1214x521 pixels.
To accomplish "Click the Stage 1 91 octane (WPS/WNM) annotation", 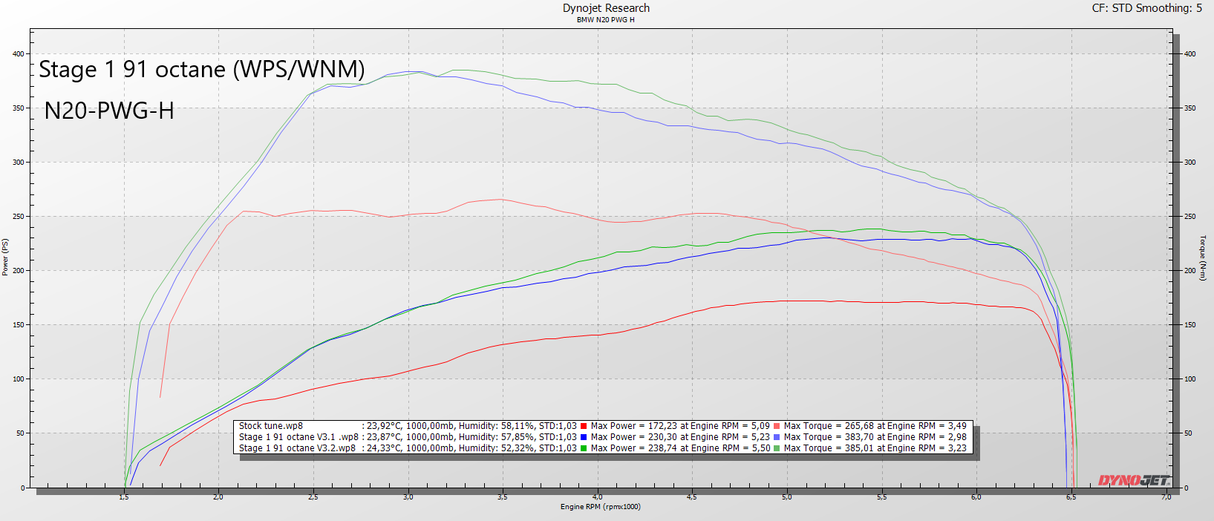I will (x=202, y=69).
